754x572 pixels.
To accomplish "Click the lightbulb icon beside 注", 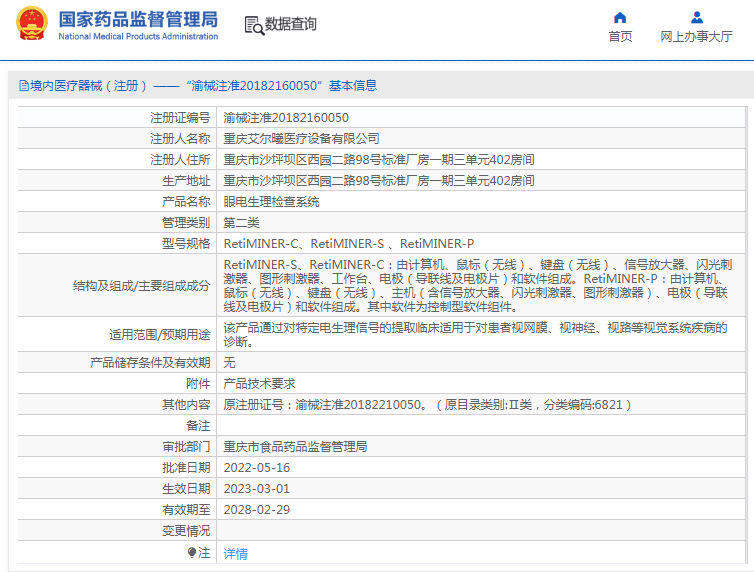I will (192, 552).
